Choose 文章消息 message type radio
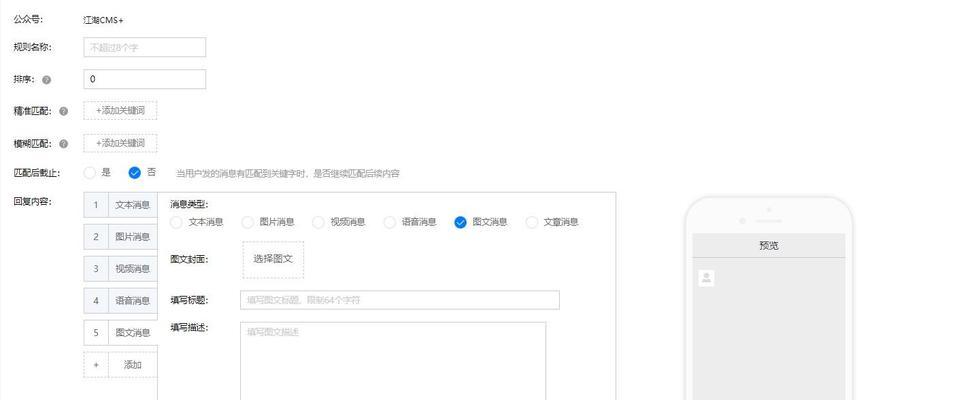 point(532,222)
